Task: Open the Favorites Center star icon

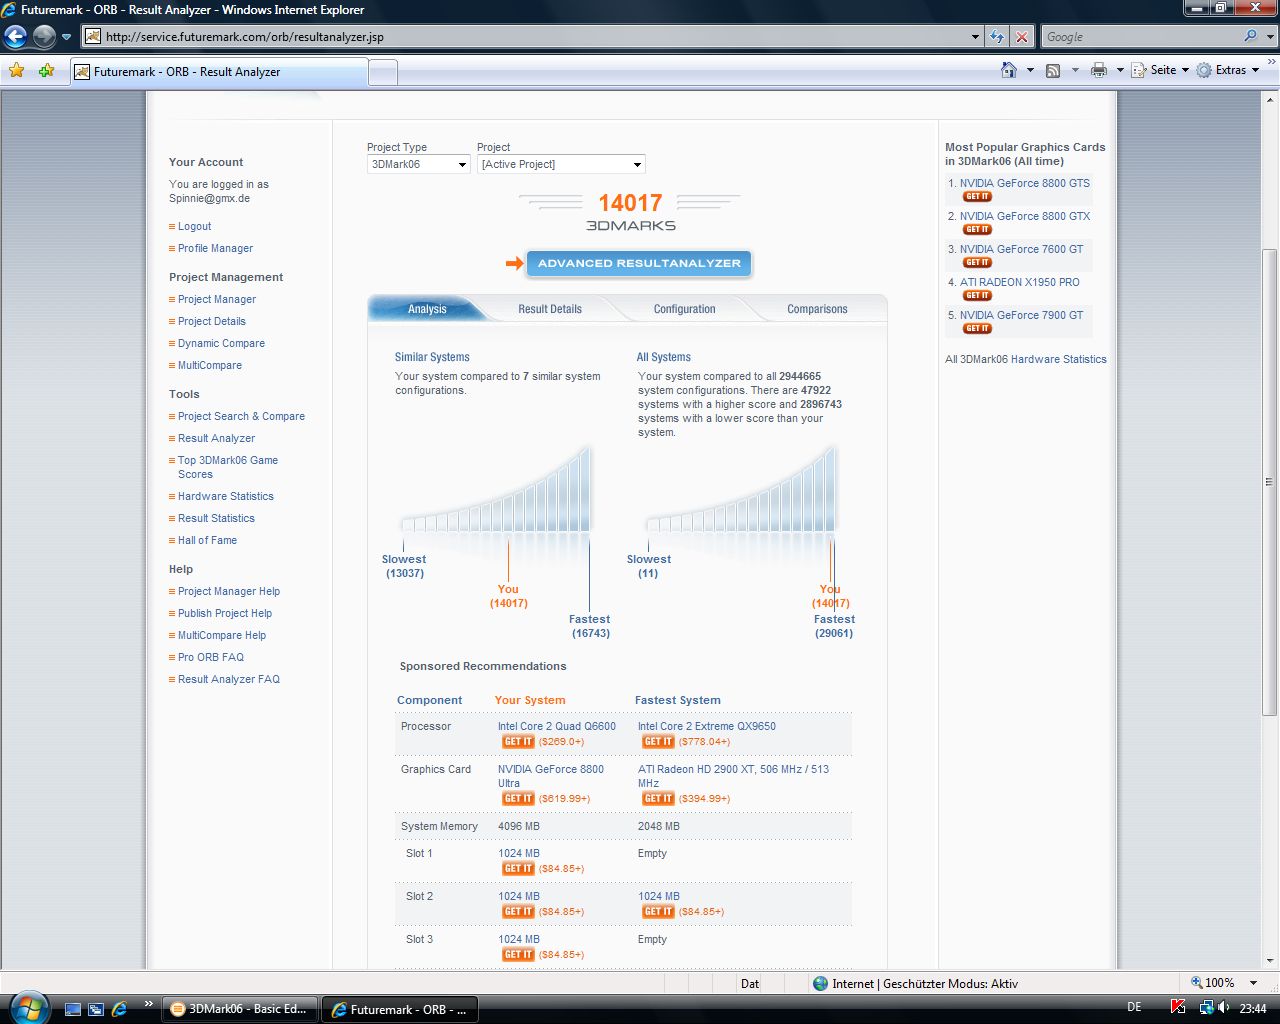Action: click(x=16, y=71)
